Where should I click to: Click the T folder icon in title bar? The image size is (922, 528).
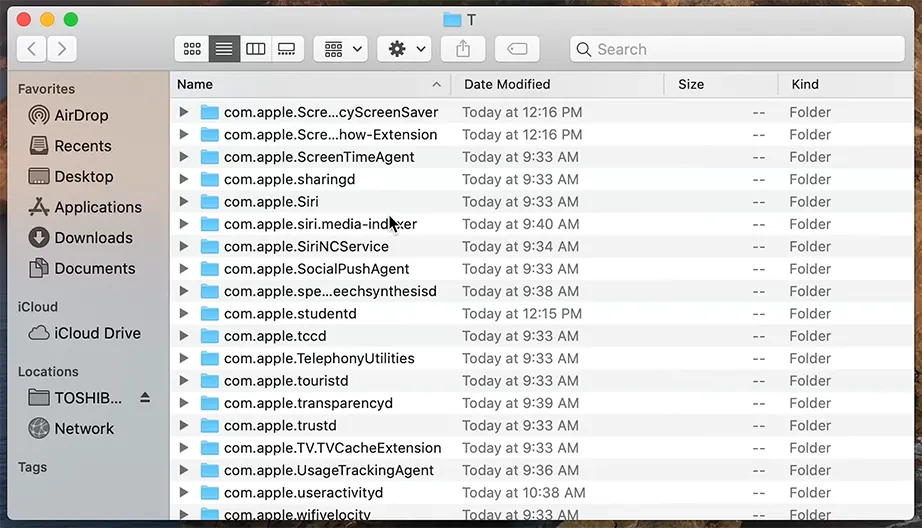point(452,20)
